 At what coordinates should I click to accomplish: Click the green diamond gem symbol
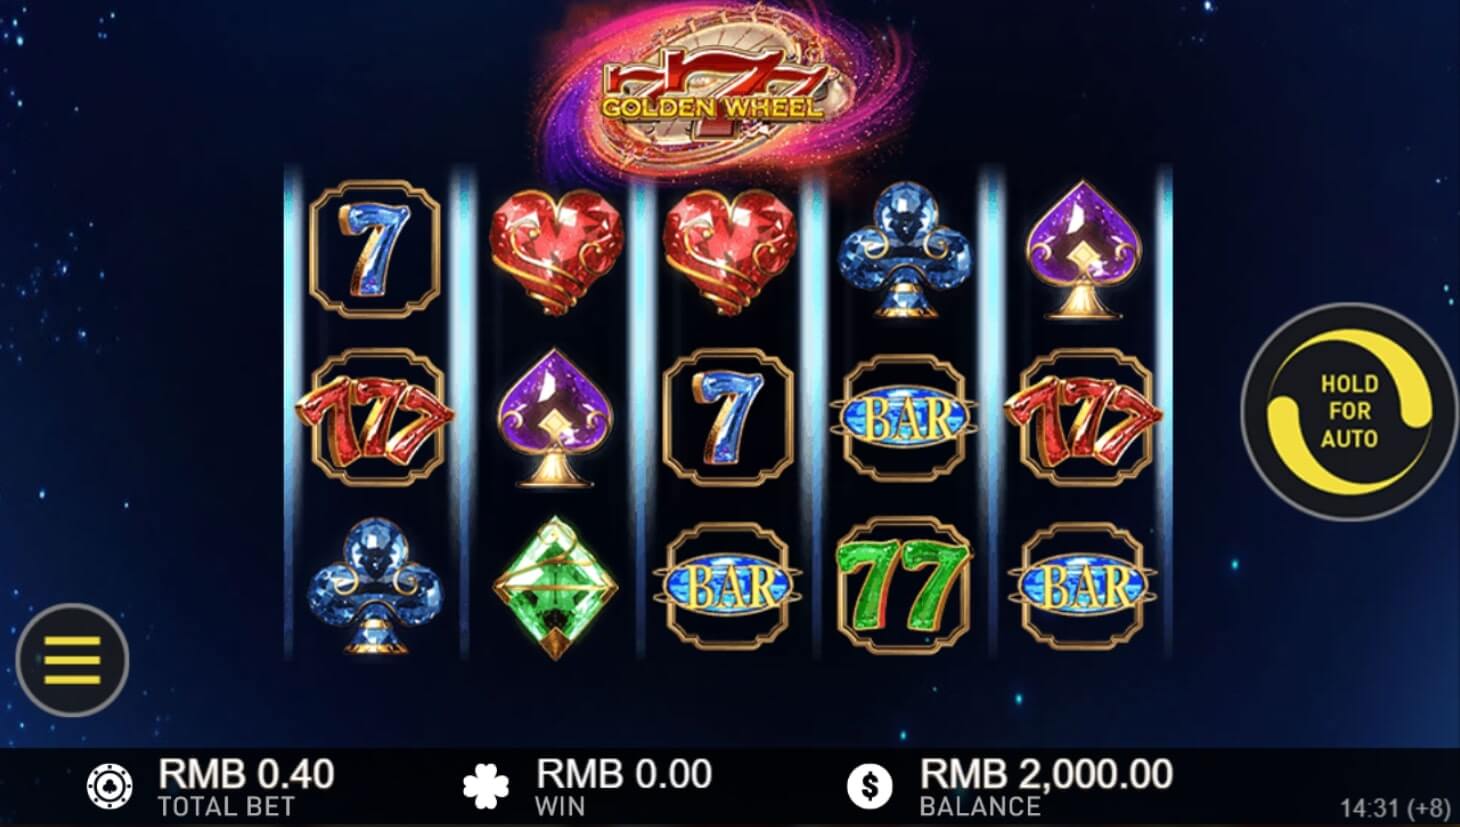556,587
